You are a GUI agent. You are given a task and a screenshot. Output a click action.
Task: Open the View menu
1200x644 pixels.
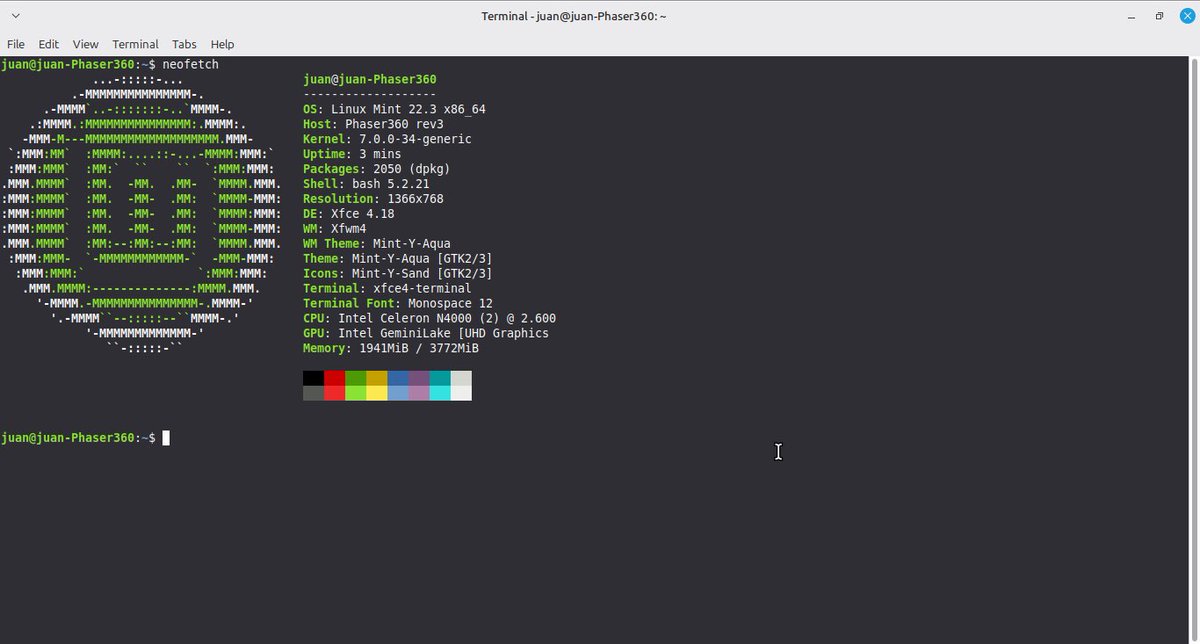click(x=86, y=44)
